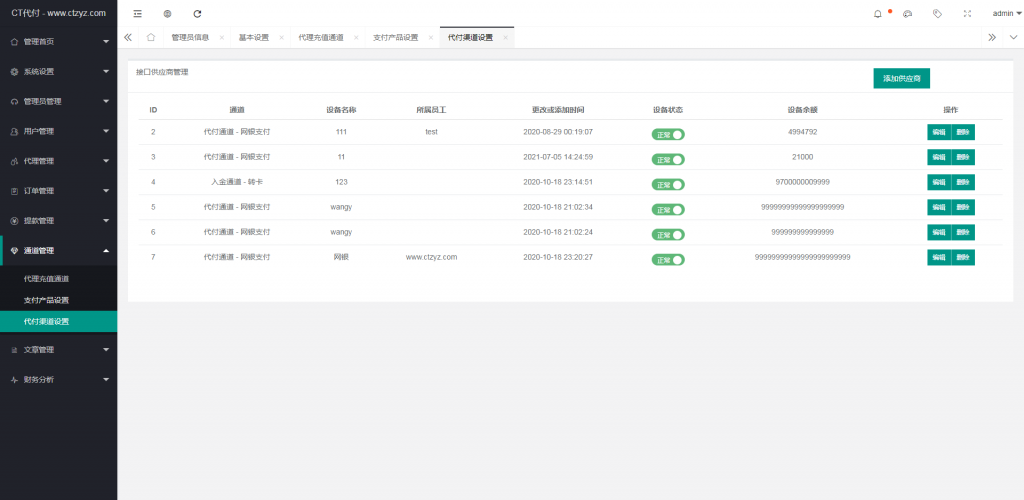
Task: Go to home tab via house icon
Action: pyautogui.click(x=150, y=37)
